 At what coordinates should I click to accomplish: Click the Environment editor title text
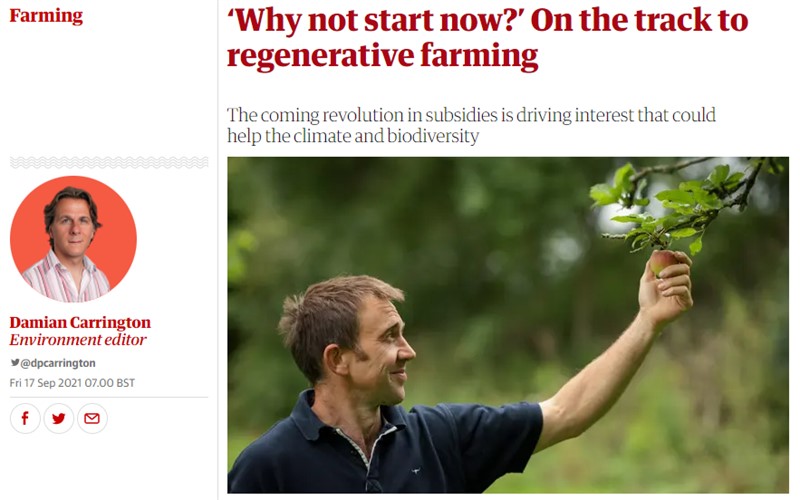(78, 340)
